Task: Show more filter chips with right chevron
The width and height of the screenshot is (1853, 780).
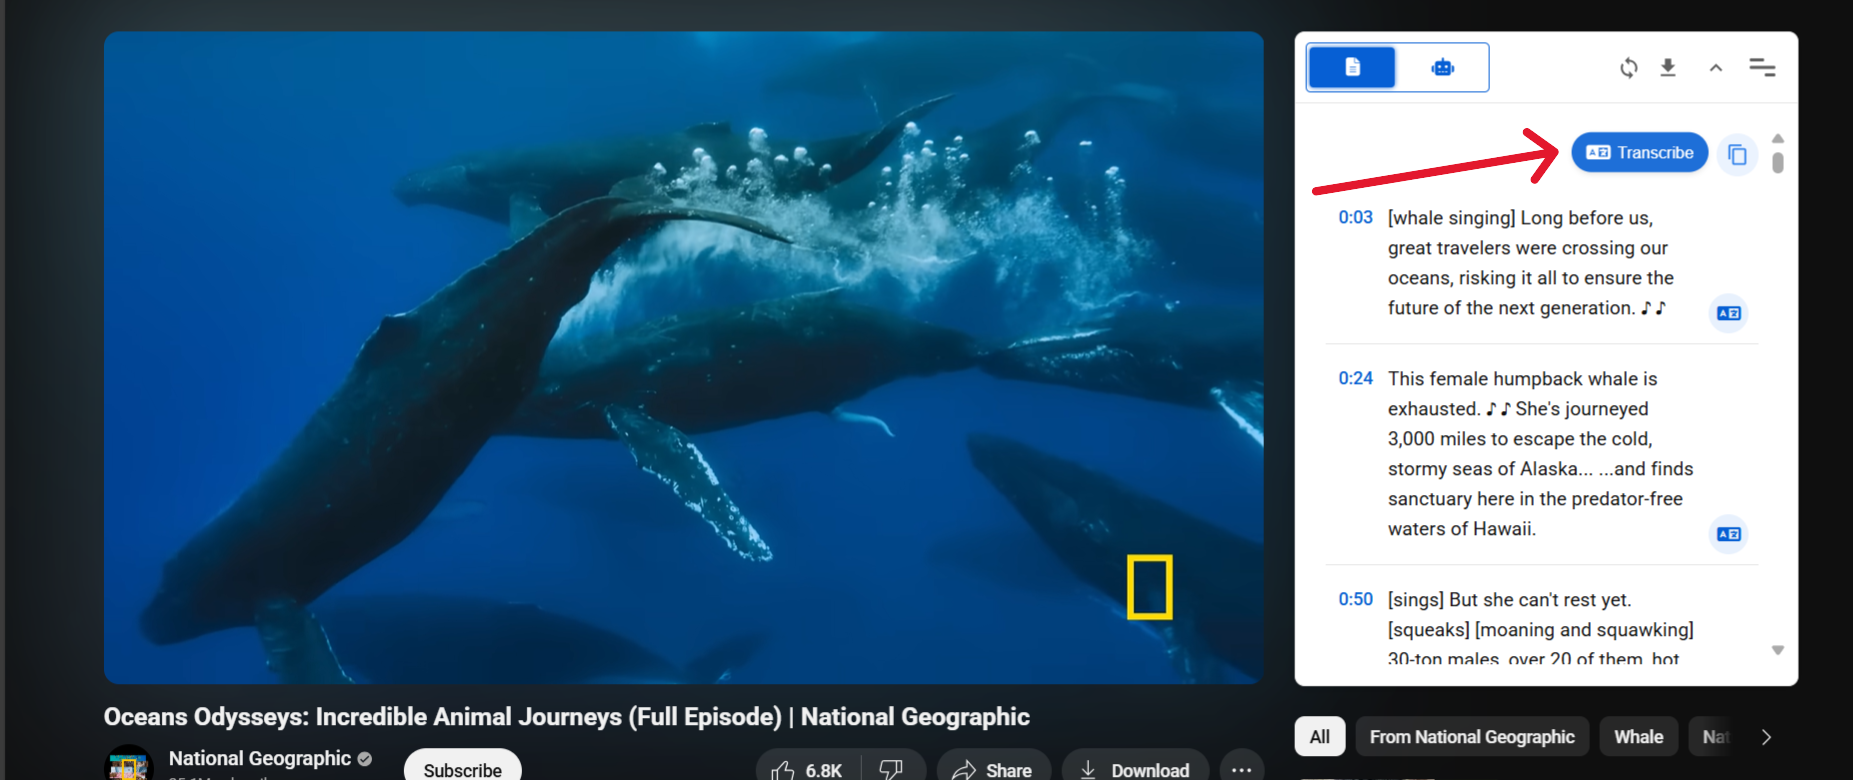Action: (1766, 737)
